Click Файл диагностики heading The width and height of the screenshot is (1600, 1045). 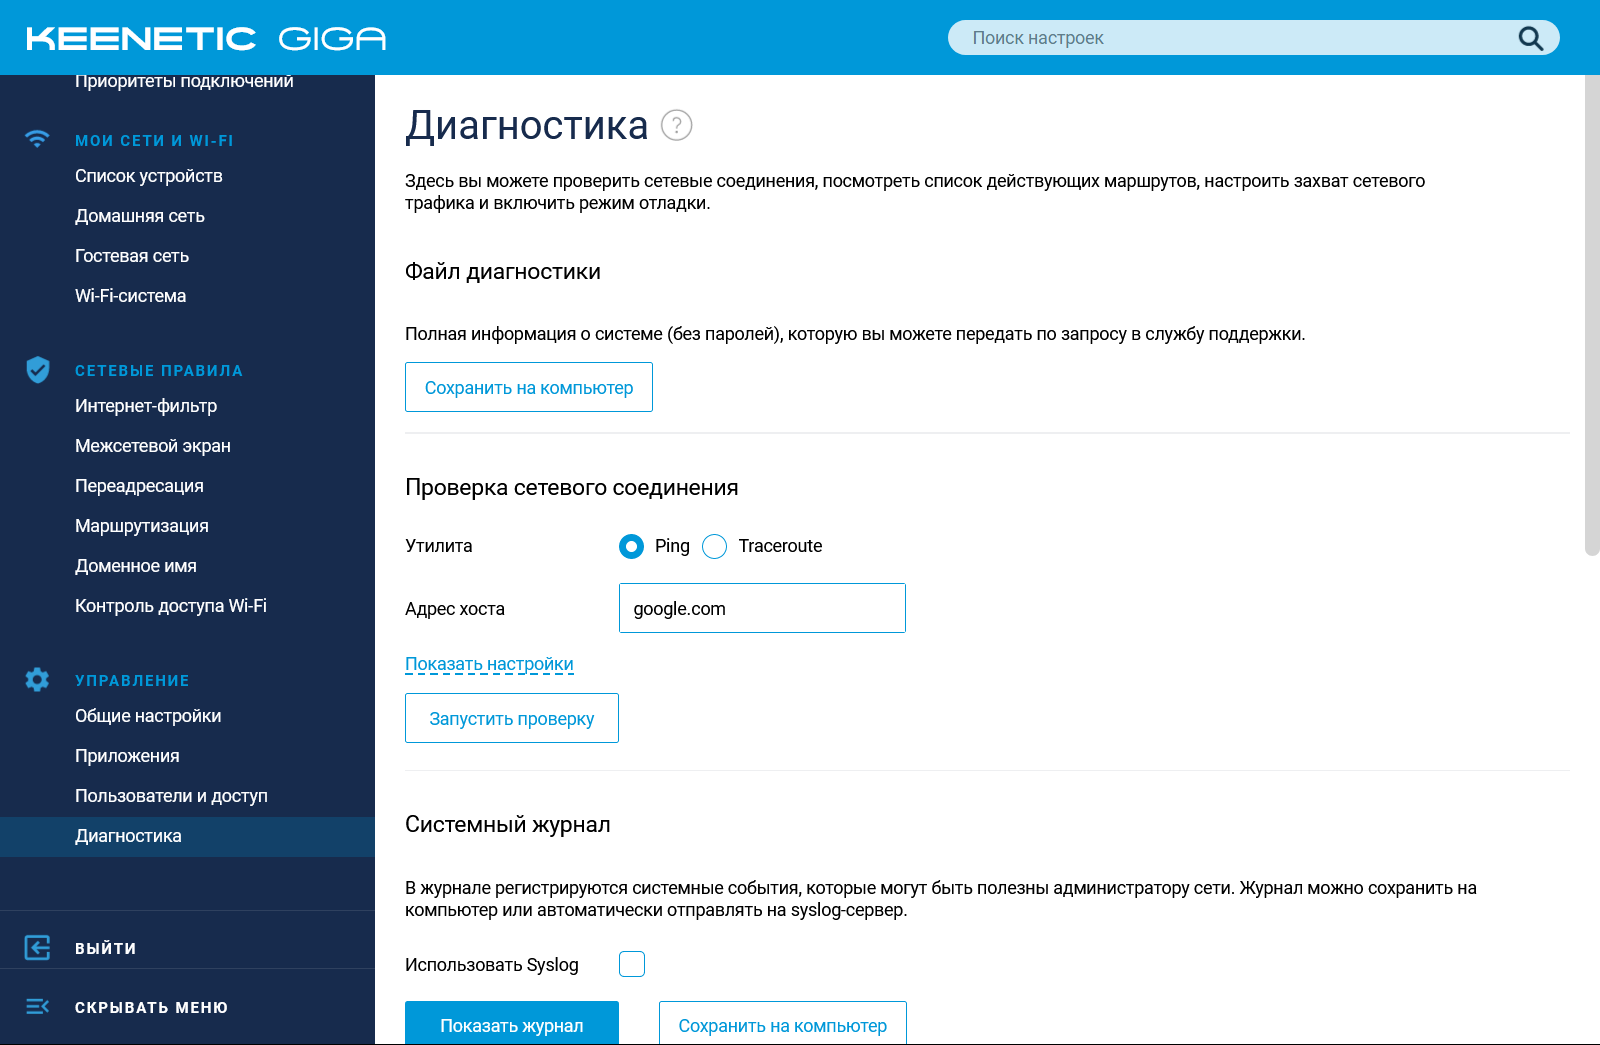click(503, 272)
